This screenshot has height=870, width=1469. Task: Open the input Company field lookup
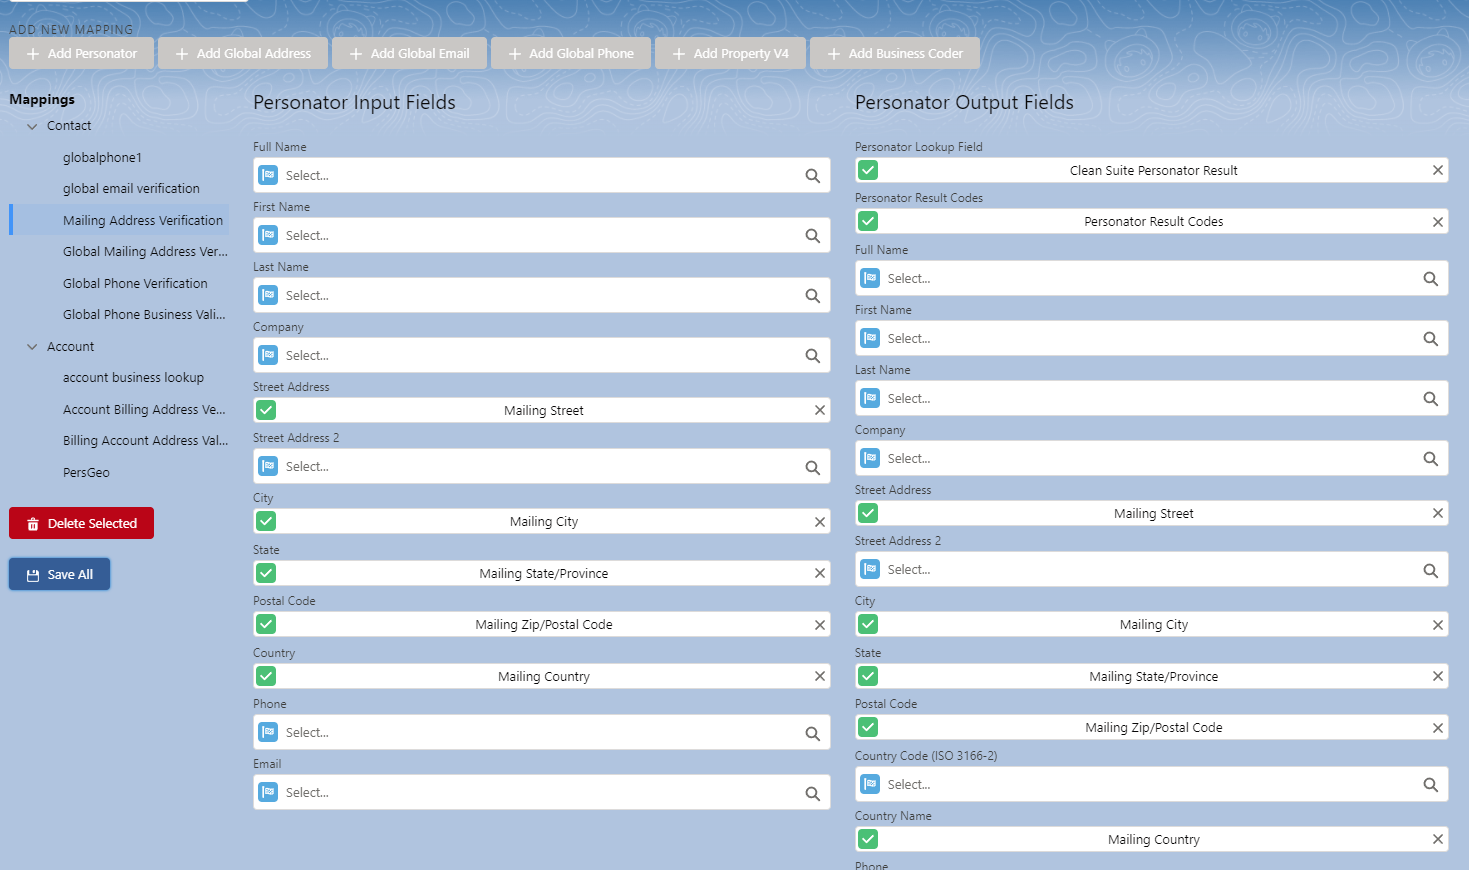tap(540, 356)
